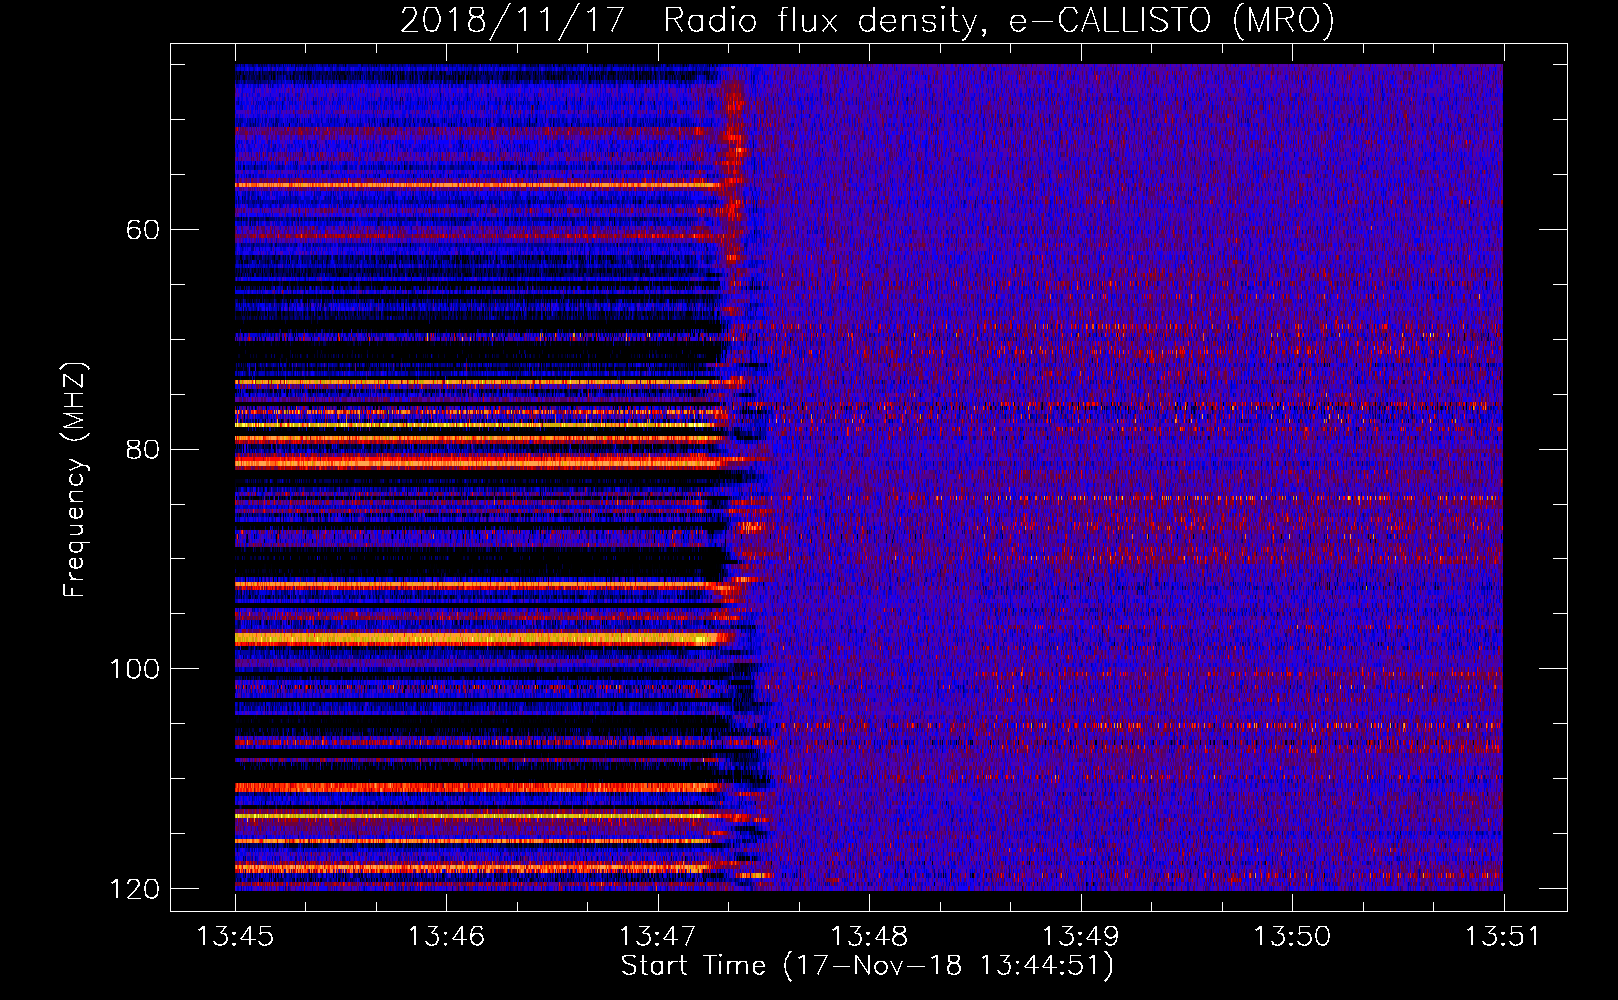The width and height of the screenshot is (1618, 1000).
Task: Select the 120 frequency tick label
Action: click(133, 889)
